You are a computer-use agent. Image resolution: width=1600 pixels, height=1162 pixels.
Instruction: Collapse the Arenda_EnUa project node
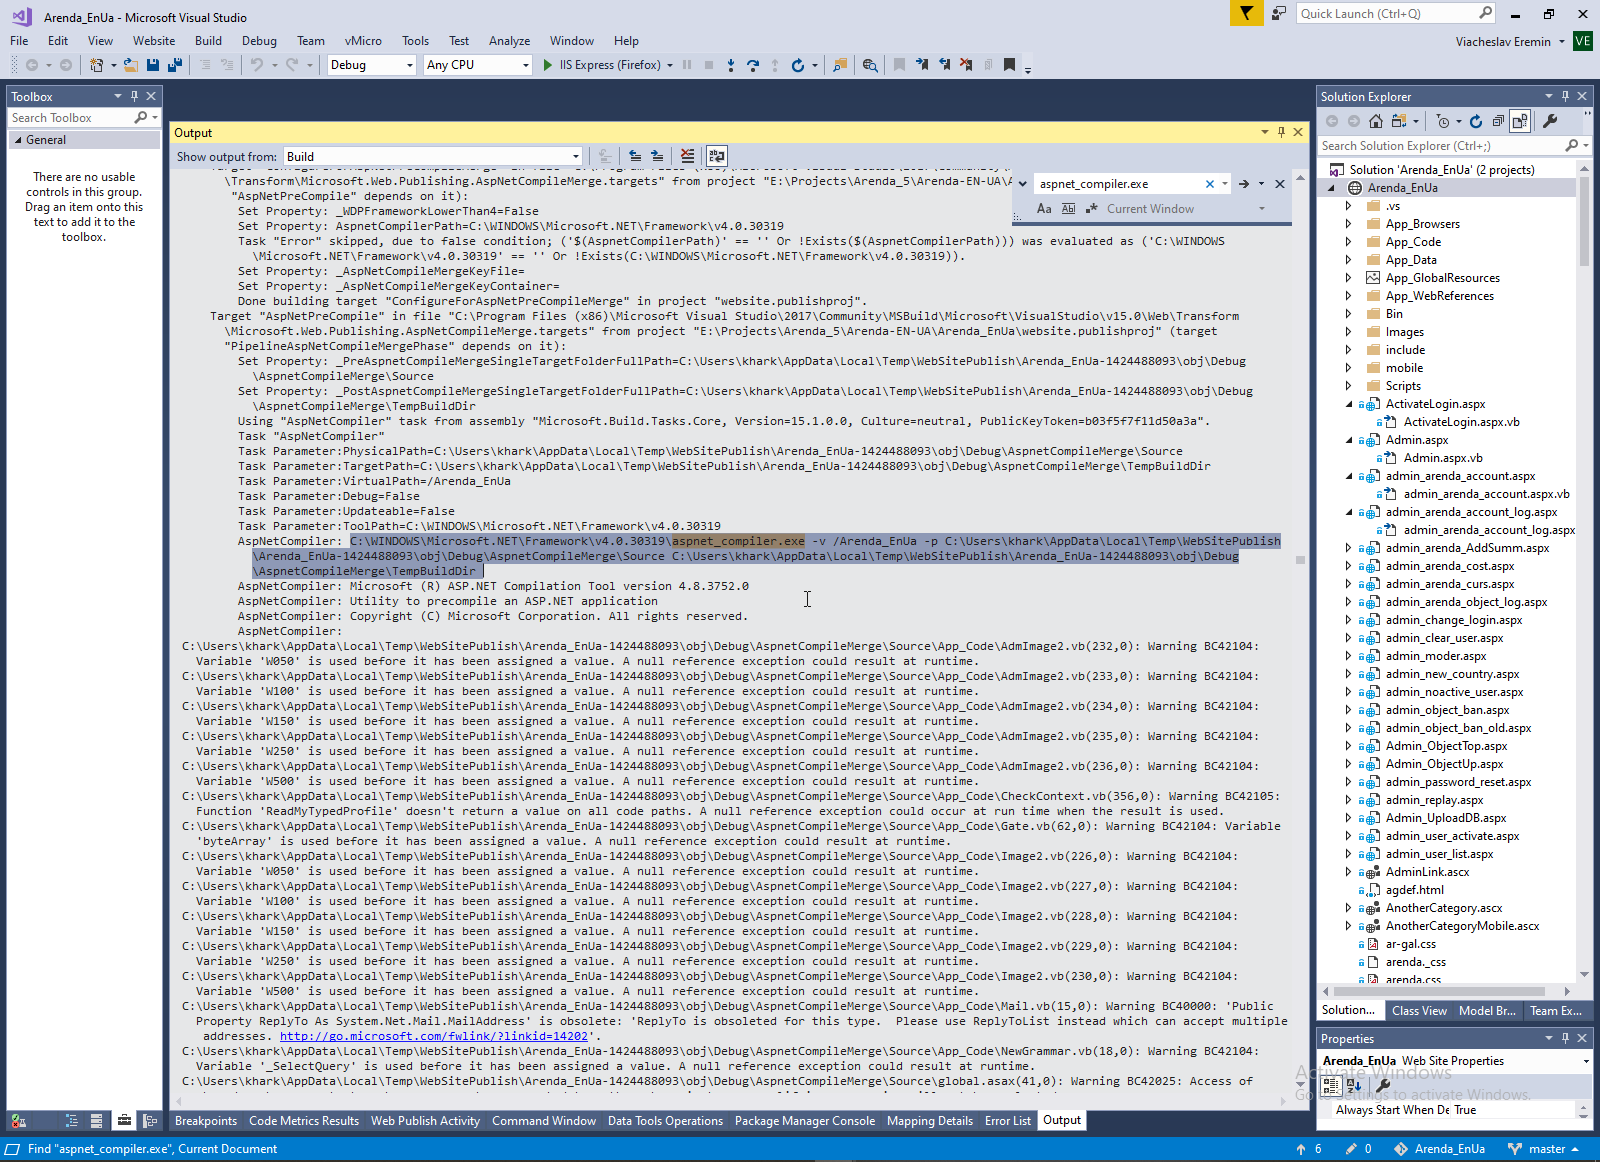(x=1331, y=188)
